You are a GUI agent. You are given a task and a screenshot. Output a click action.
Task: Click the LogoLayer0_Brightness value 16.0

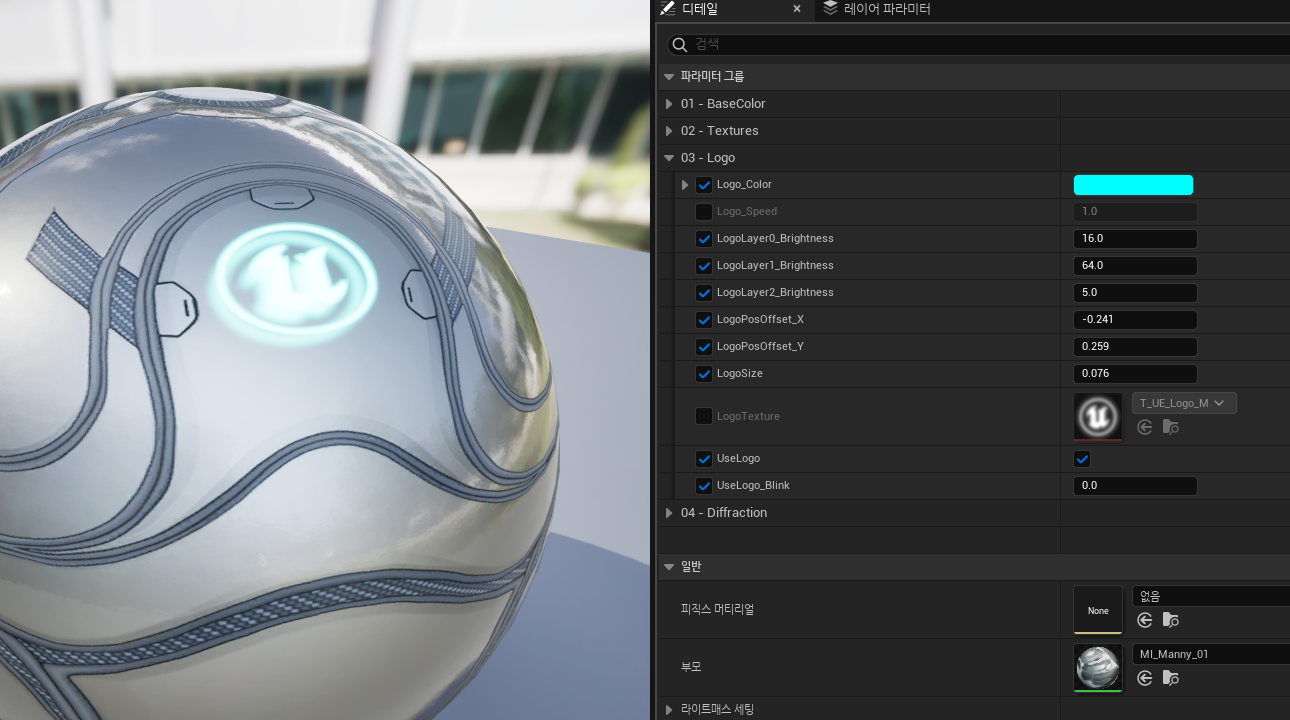coord(1135,239)
